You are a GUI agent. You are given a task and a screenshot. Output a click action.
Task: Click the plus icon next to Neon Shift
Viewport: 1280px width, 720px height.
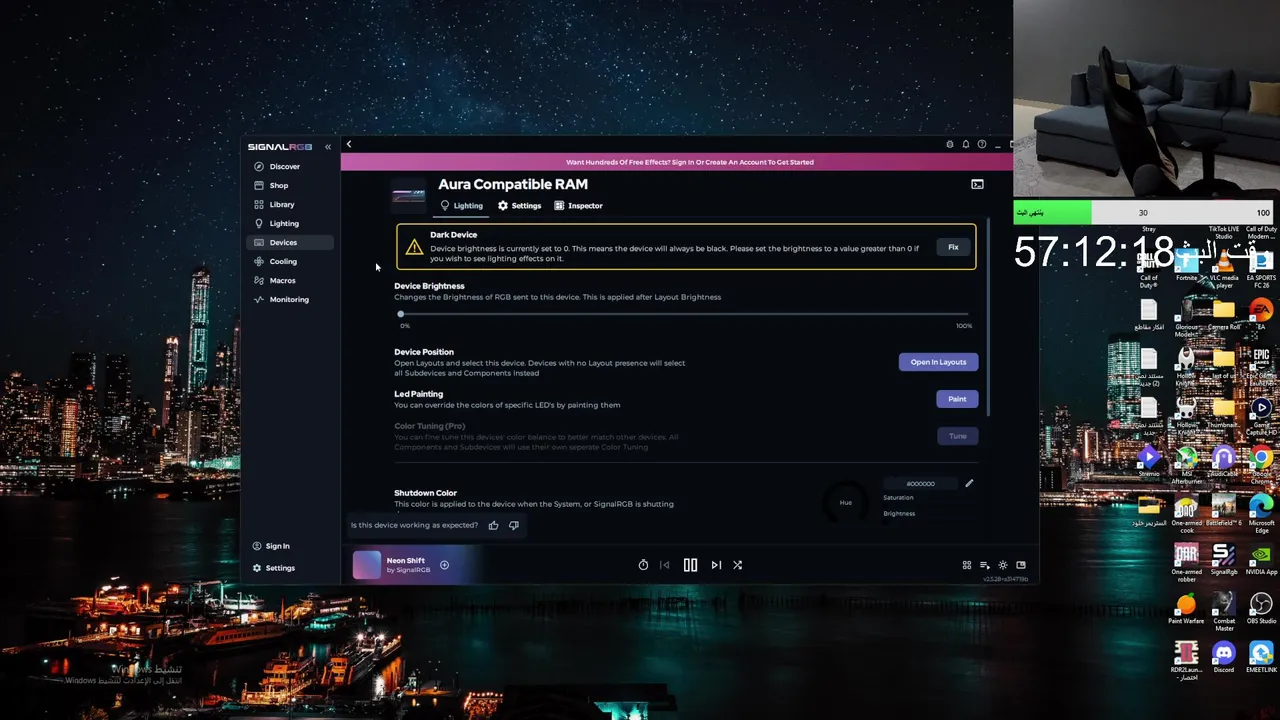444,565
